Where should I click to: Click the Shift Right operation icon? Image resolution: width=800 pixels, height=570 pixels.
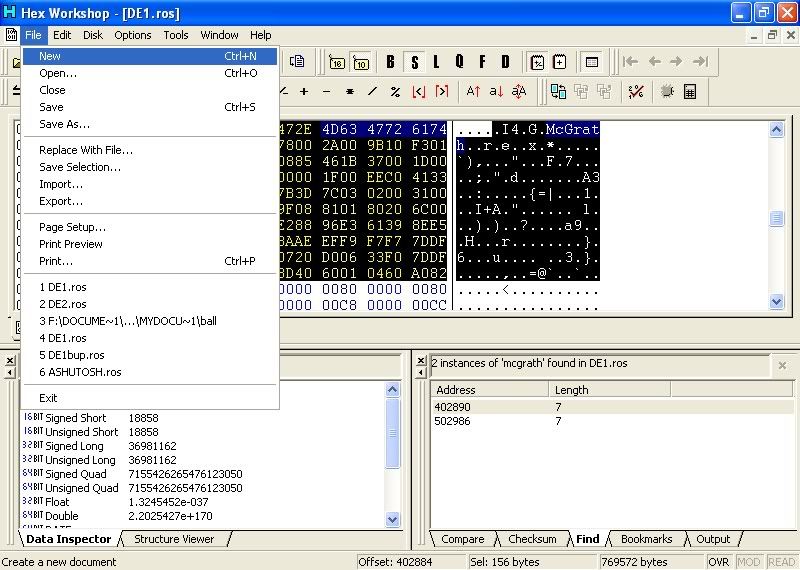442,92
